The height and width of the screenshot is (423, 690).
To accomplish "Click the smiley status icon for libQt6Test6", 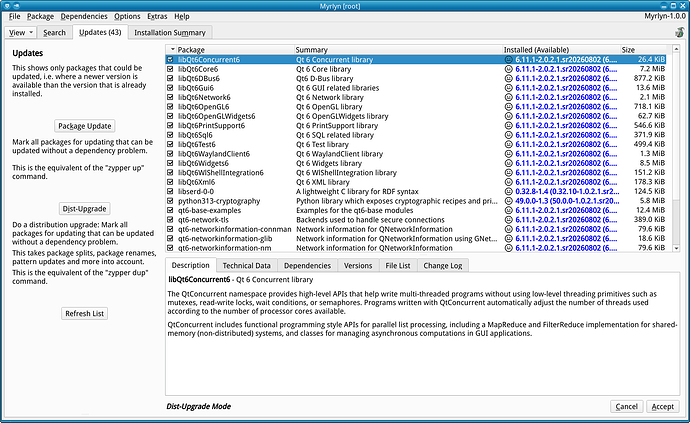I will tap(508, 144).
